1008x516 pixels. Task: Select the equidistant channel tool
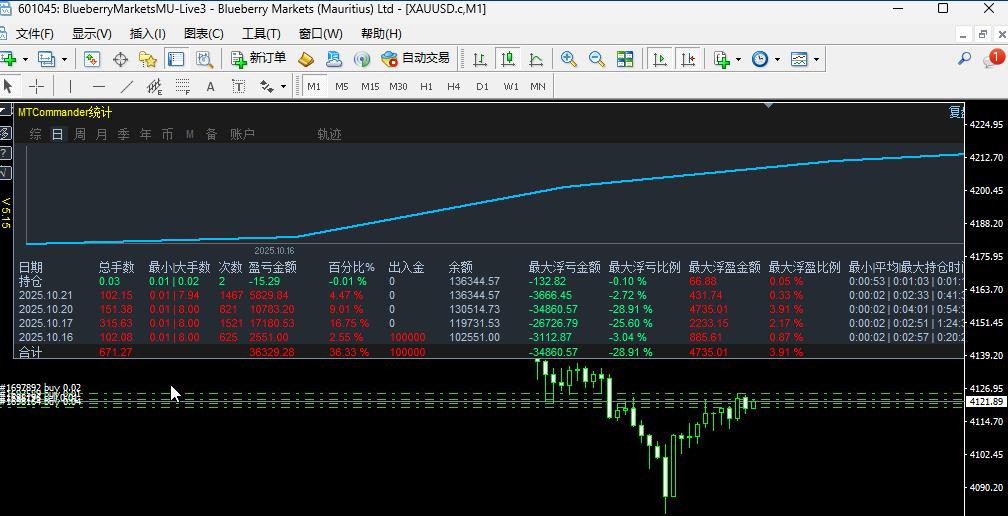click(154, 85)
